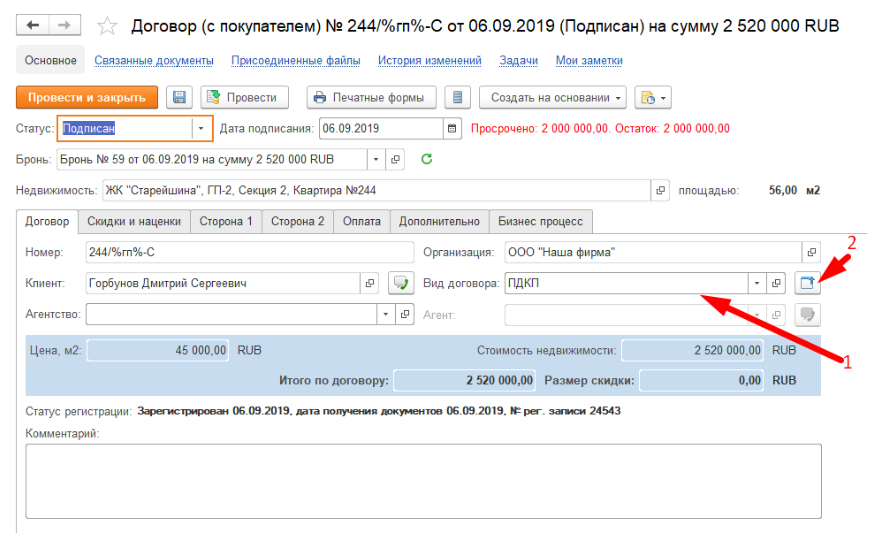882x533 pixels.
Task: Click the button right of Вид договора open icon
Action: 806,283
